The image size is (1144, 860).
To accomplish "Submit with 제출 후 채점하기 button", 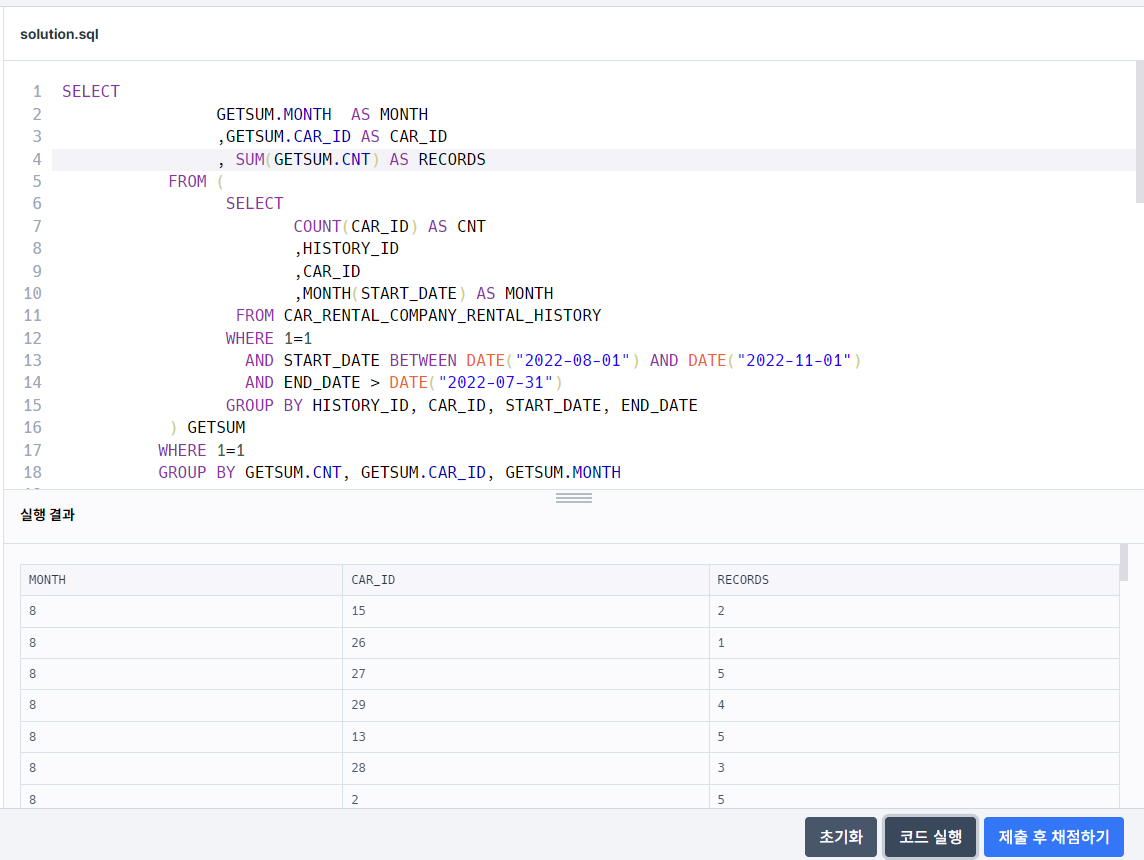I will 1054,837.
